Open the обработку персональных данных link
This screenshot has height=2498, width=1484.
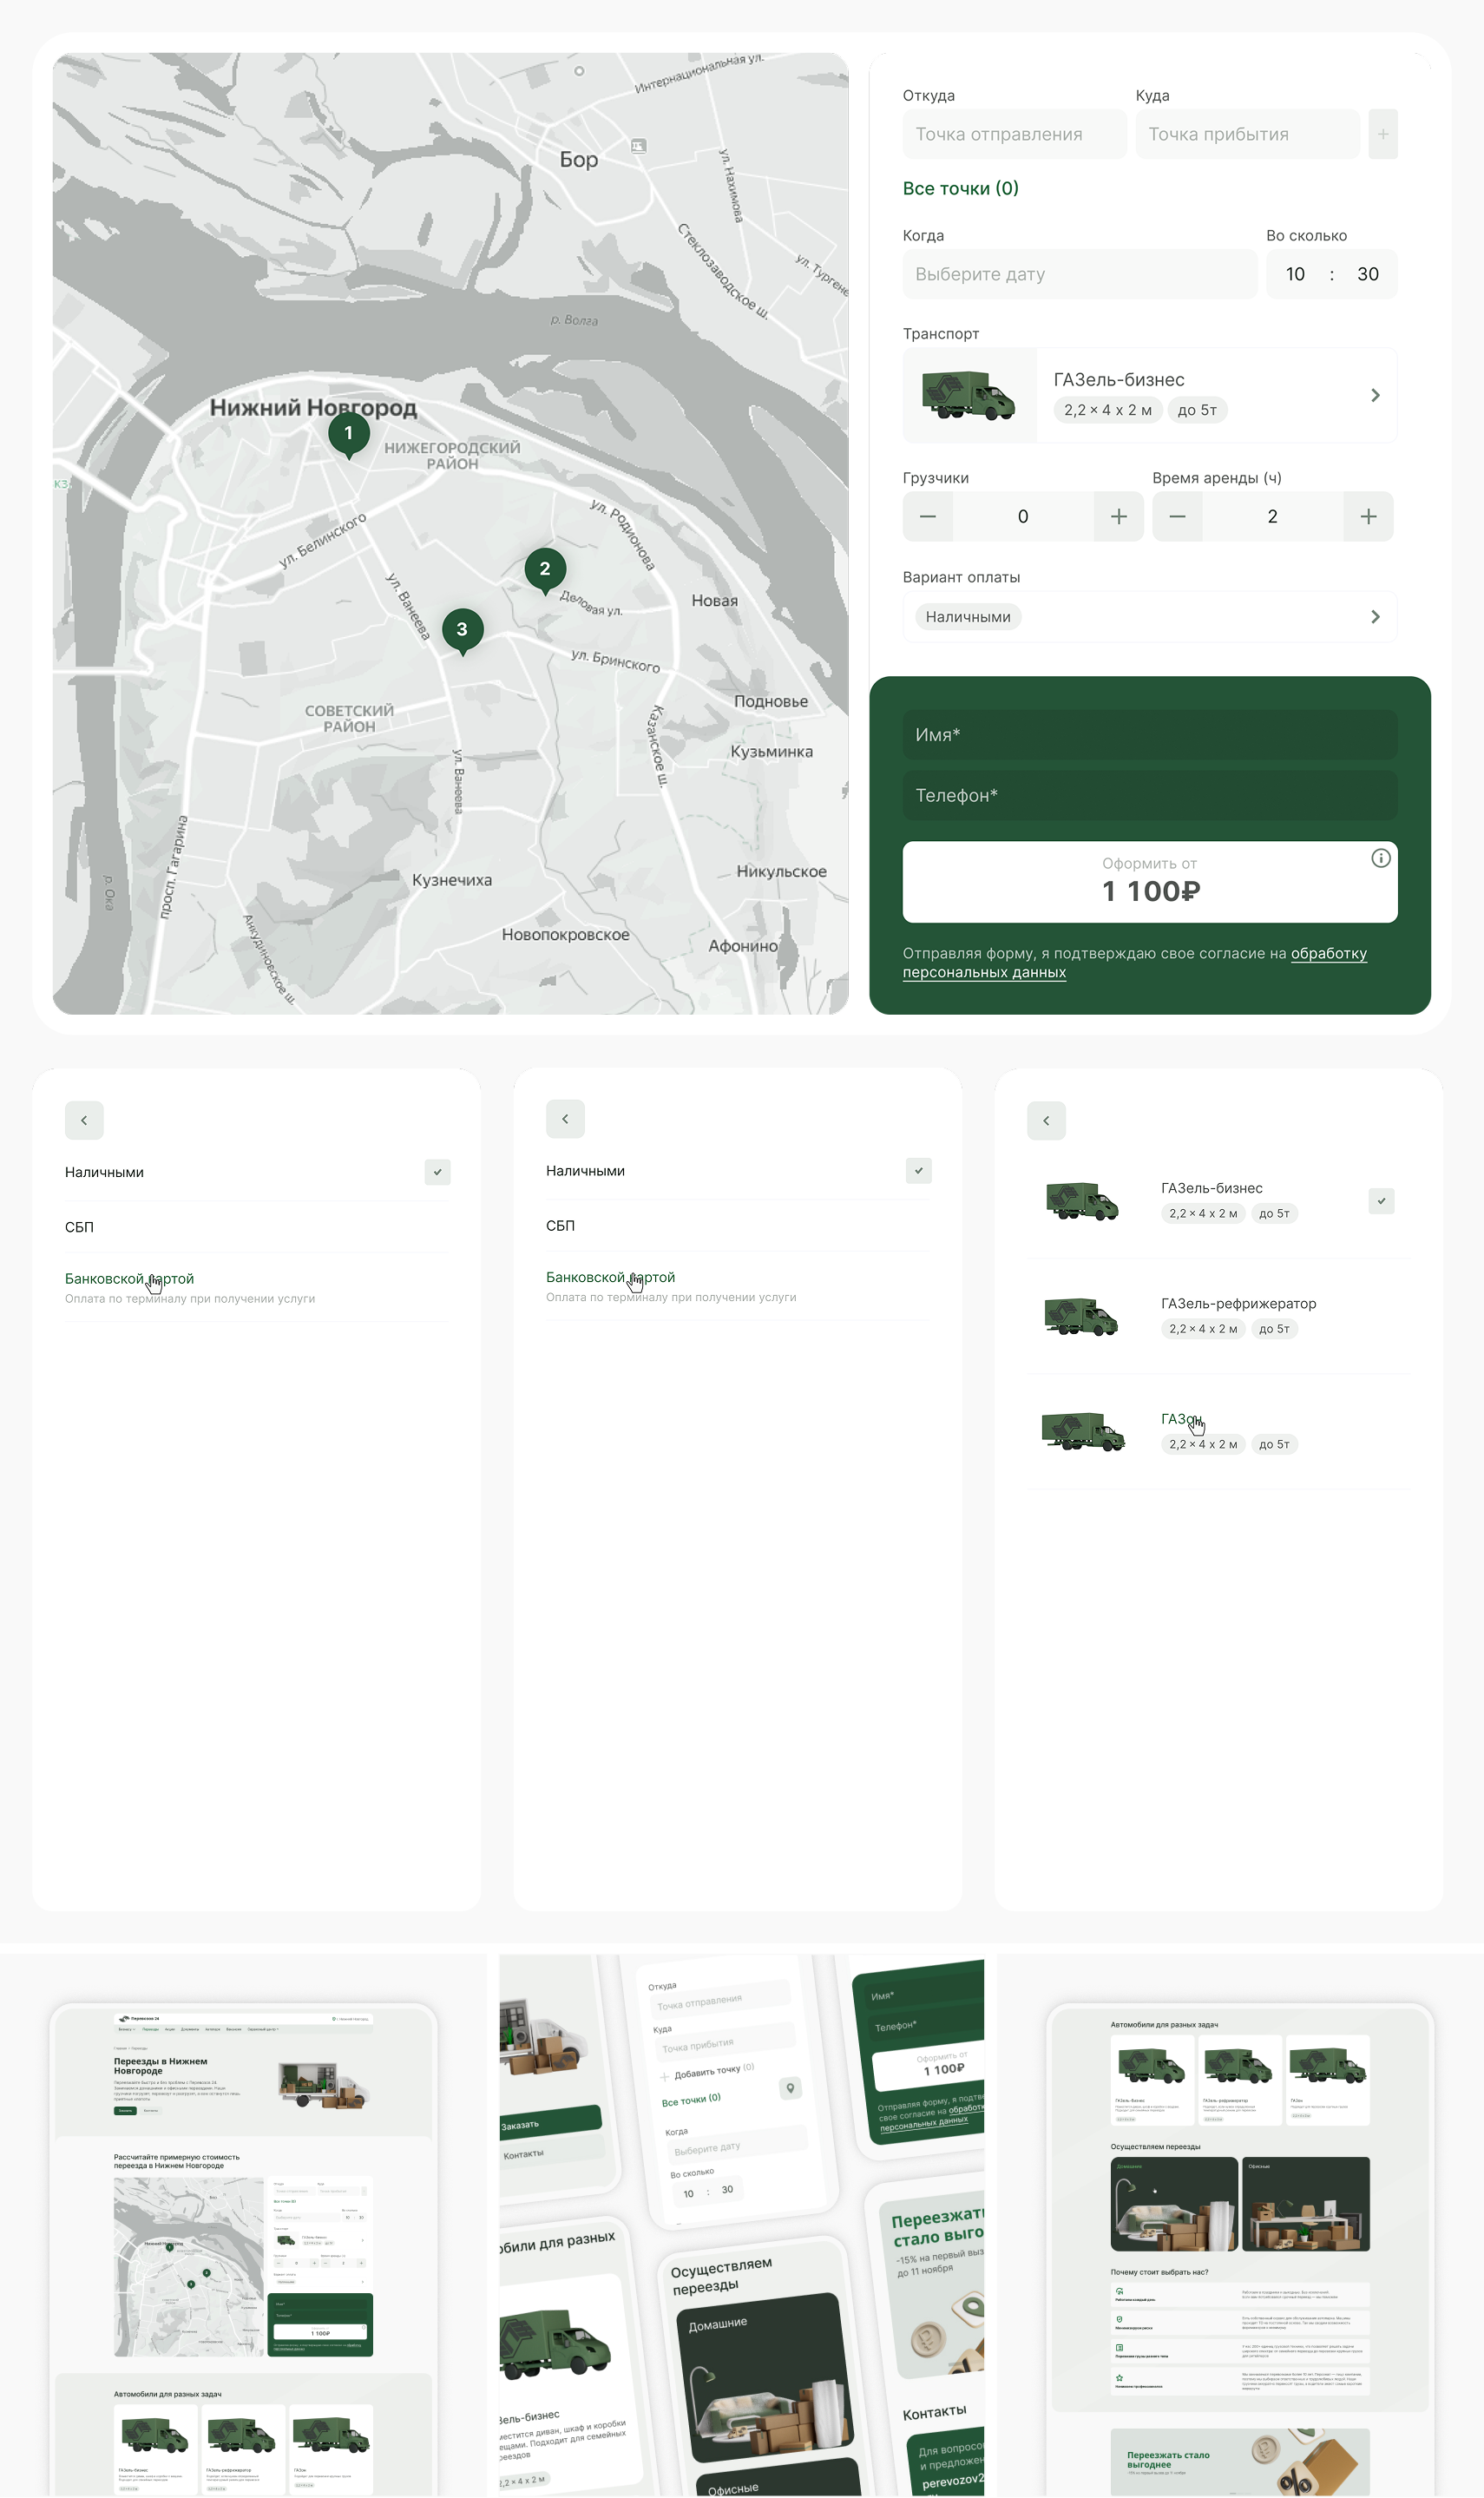pos(1133,963)
